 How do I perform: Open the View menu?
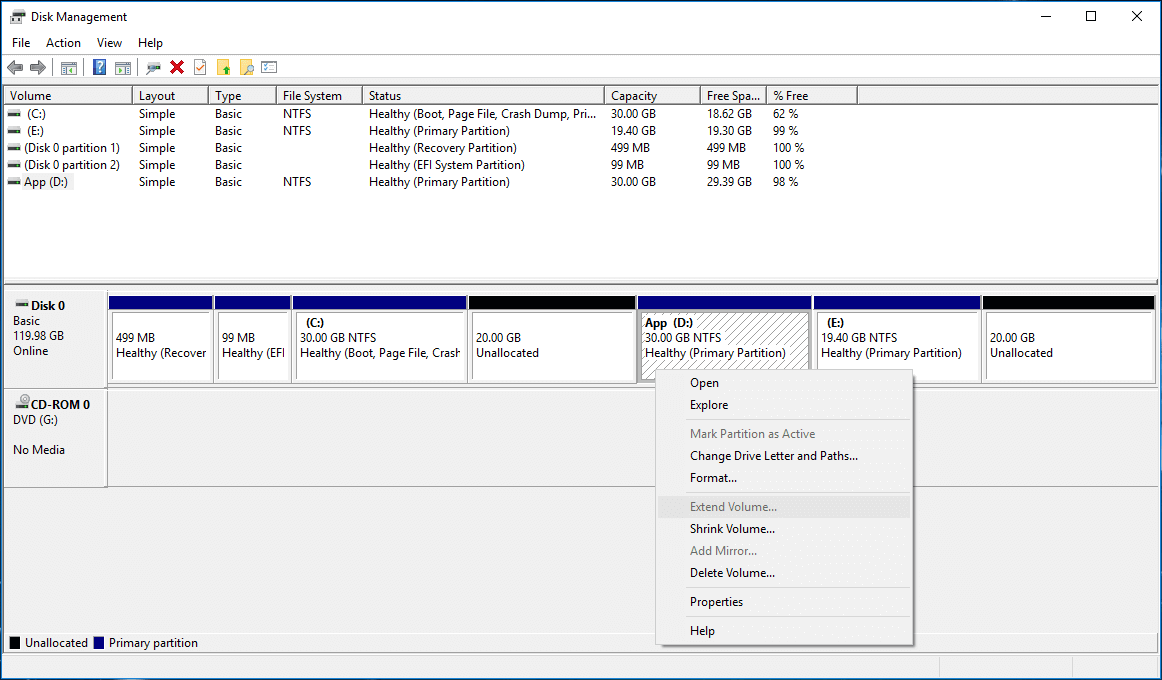pyautogui.click(x=109, y=43)
